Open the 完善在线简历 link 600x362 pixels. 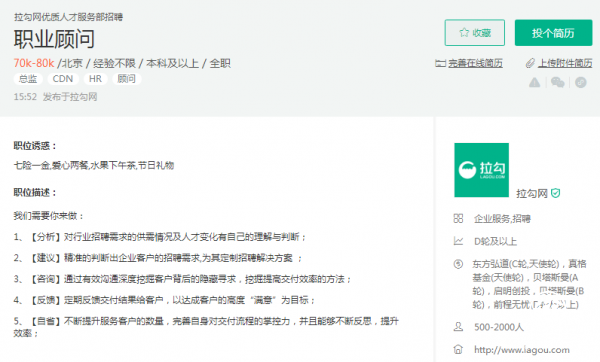tap(475, 63)
